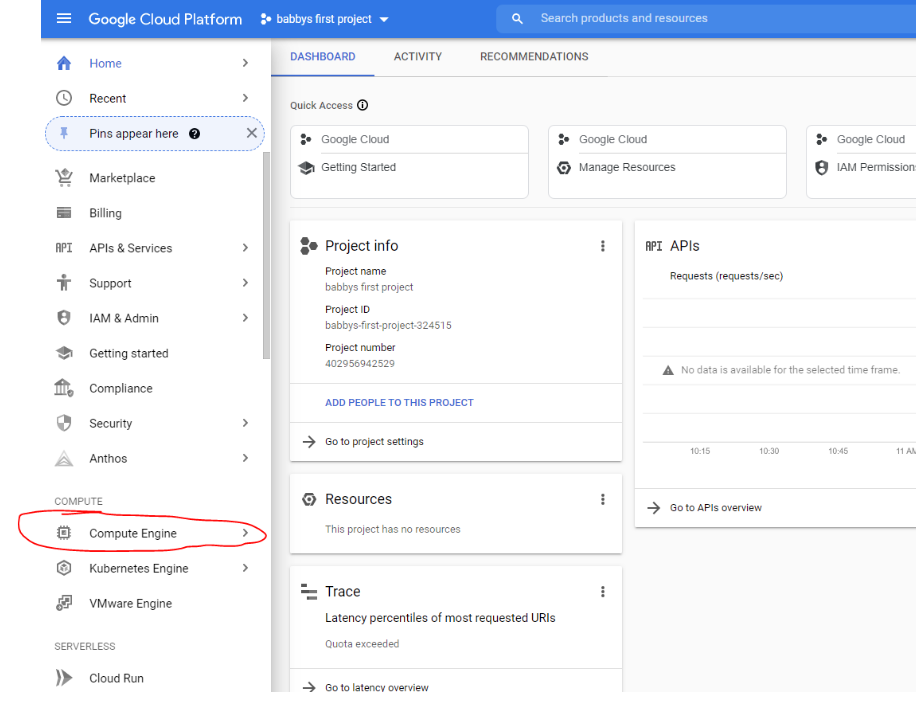Click the IAM & Admin shield icon

tap(64, 318)
